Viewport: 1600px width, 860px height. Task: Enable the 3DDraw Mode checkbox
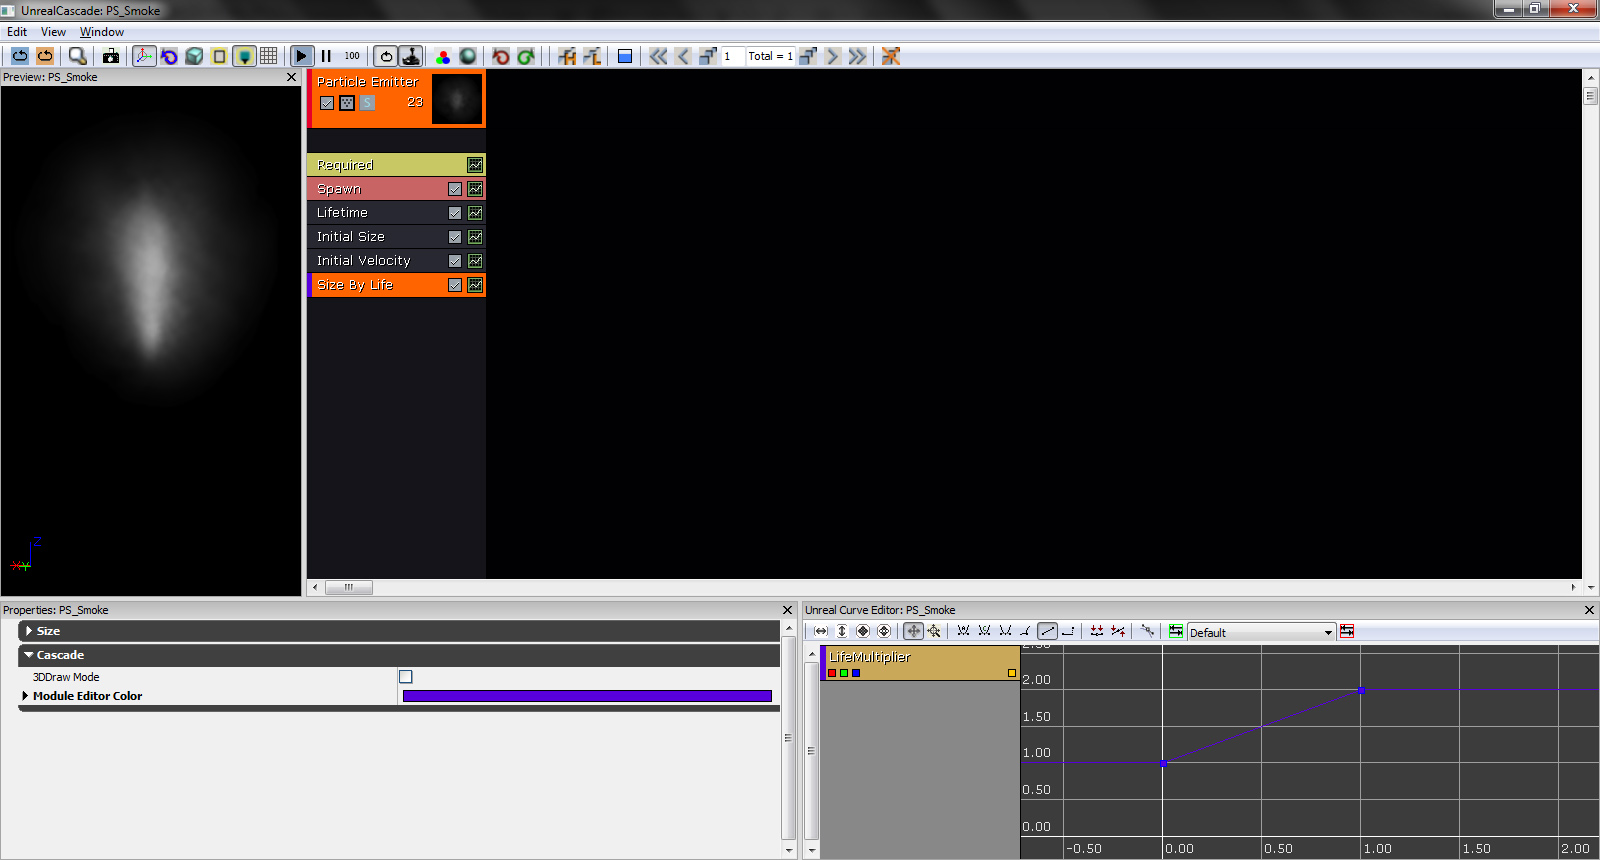(406, 677)
